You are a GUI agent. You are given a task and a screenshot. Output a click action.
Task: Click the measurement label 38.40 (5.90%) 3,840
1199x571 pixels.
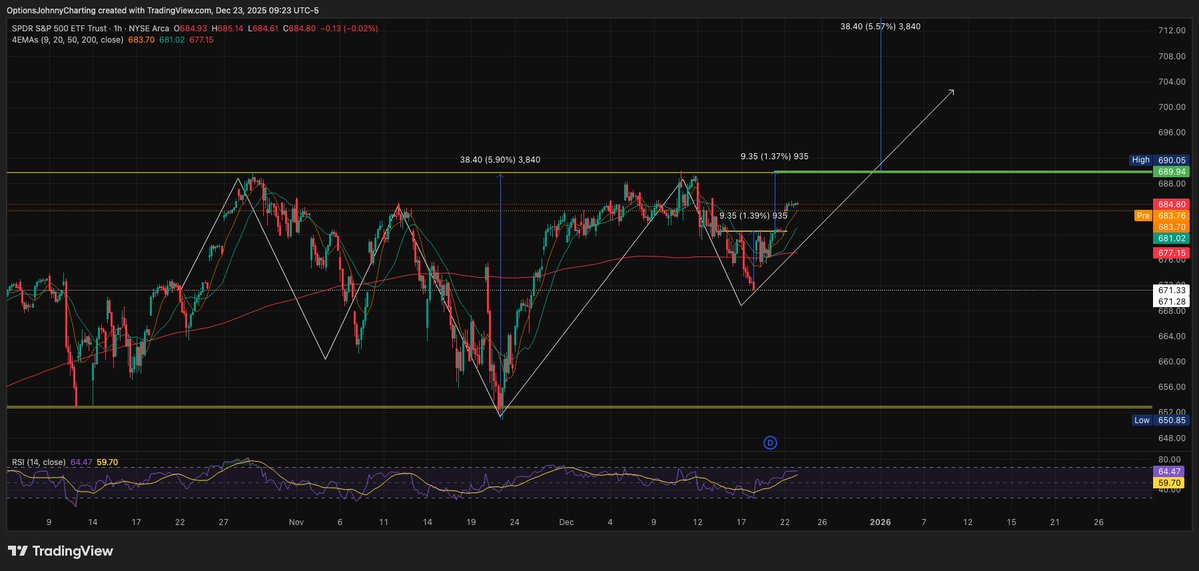500,160
